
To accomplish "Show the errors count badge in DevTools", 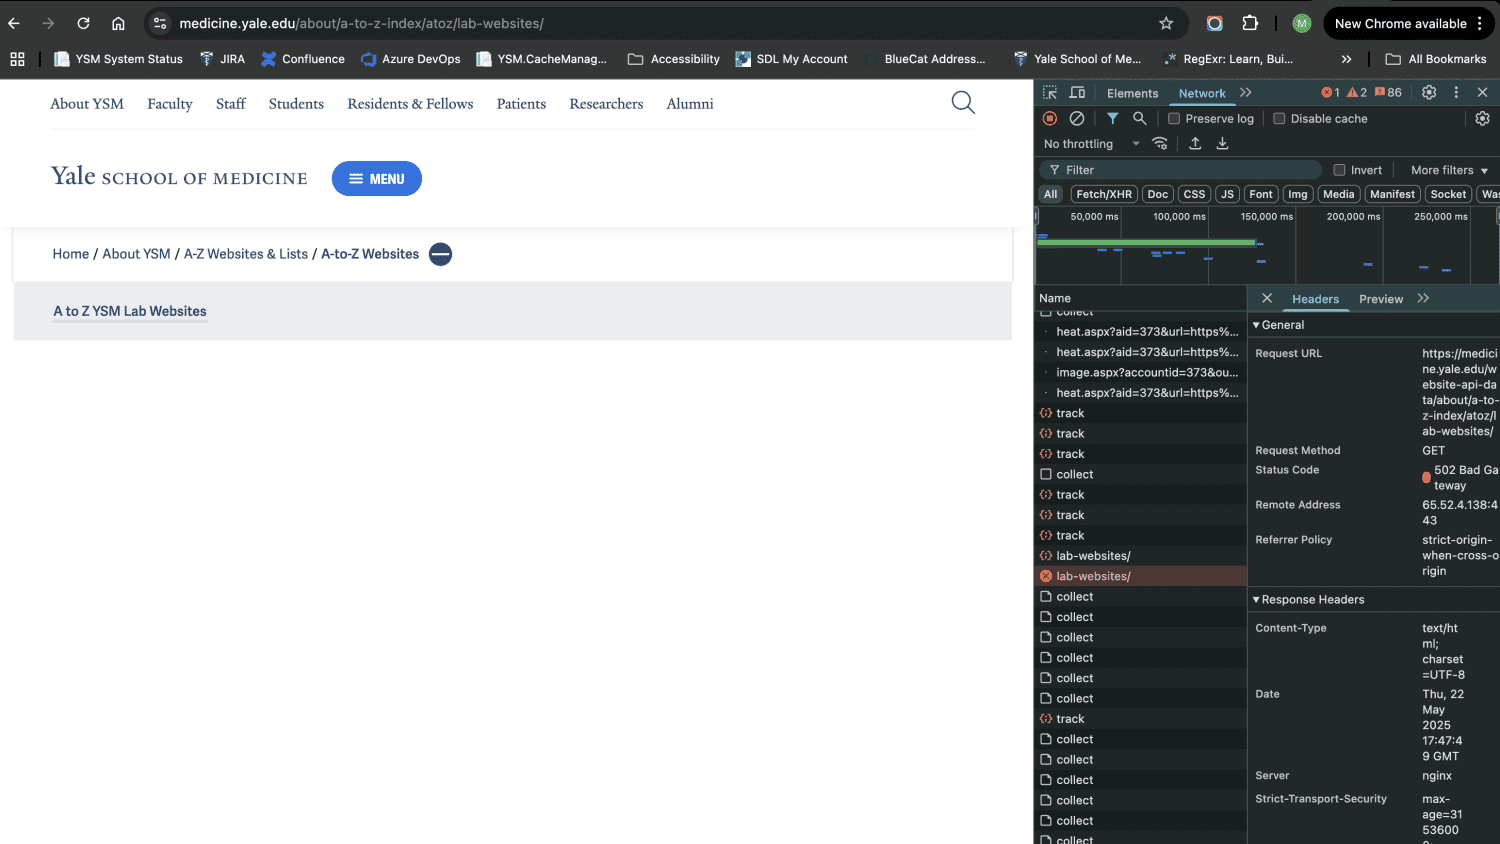I will pyautogui.click(x=1330, y=92).
